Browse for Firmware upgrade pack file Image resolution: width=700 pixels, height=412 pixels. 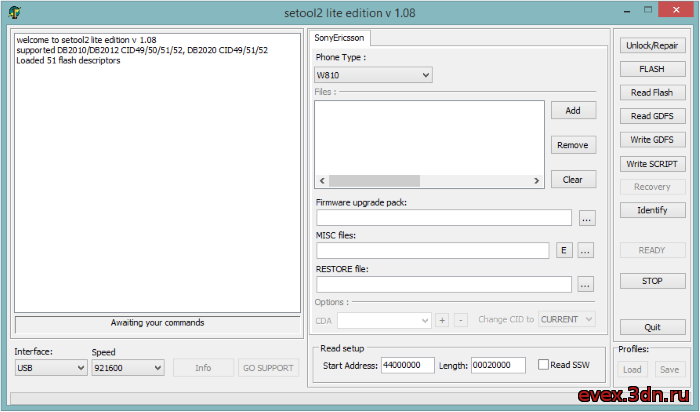587,218
